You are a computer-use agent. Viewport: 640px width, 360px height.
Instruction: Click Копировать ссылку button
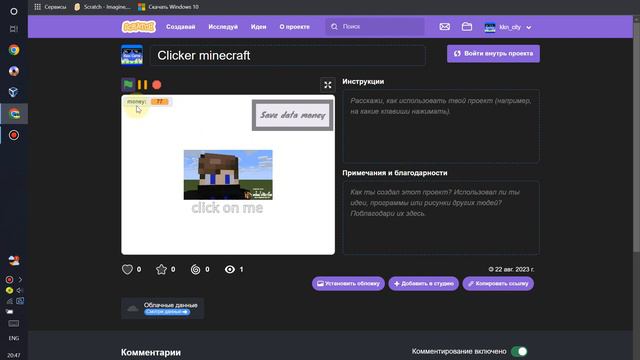[498, 284]
